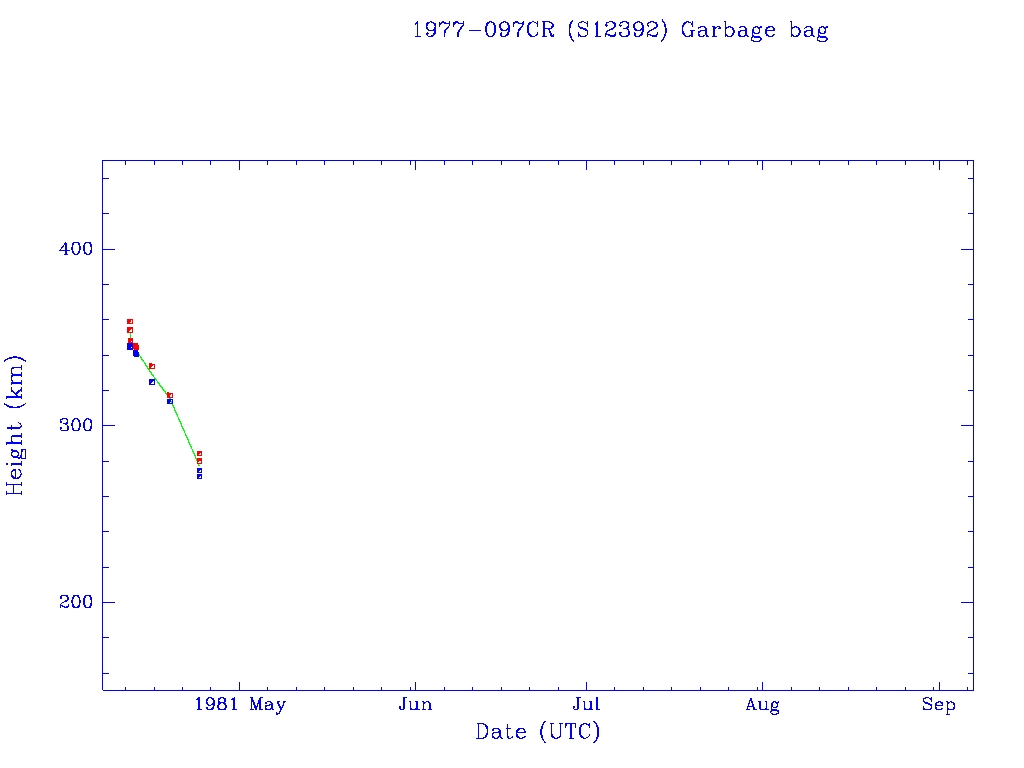Select the lowest blue data marker

pyautogui.click(x=199, y=476)
